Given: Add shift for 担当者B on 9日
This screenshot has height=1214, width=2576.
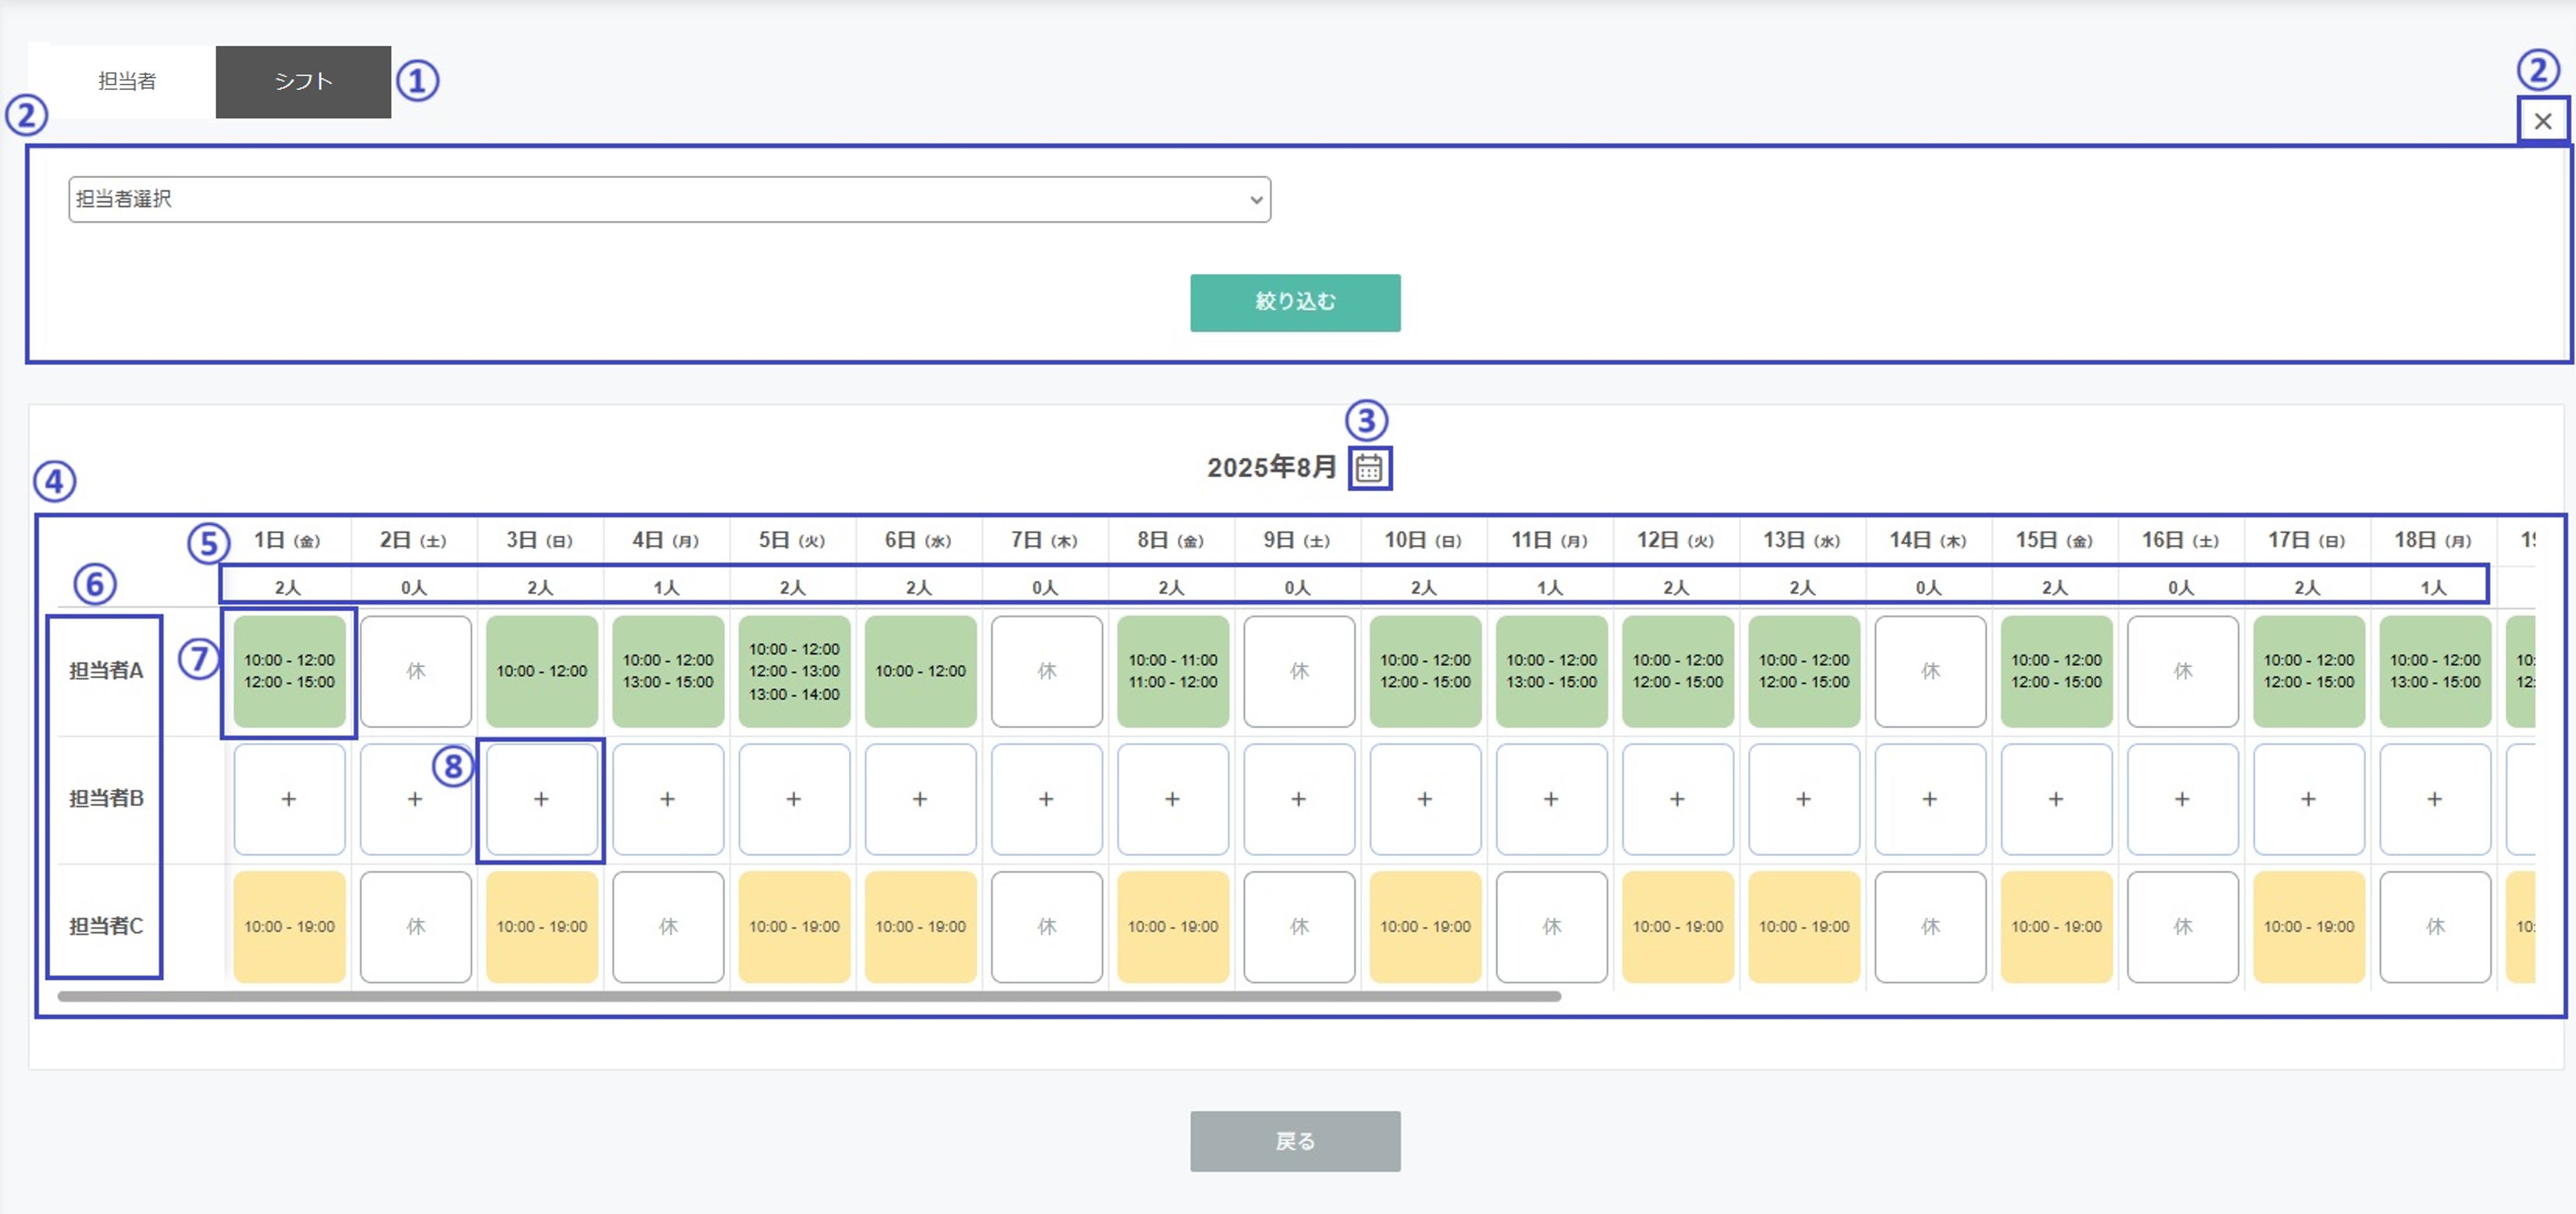Looking at the screenshot, I should click(x=1299, y=799).
